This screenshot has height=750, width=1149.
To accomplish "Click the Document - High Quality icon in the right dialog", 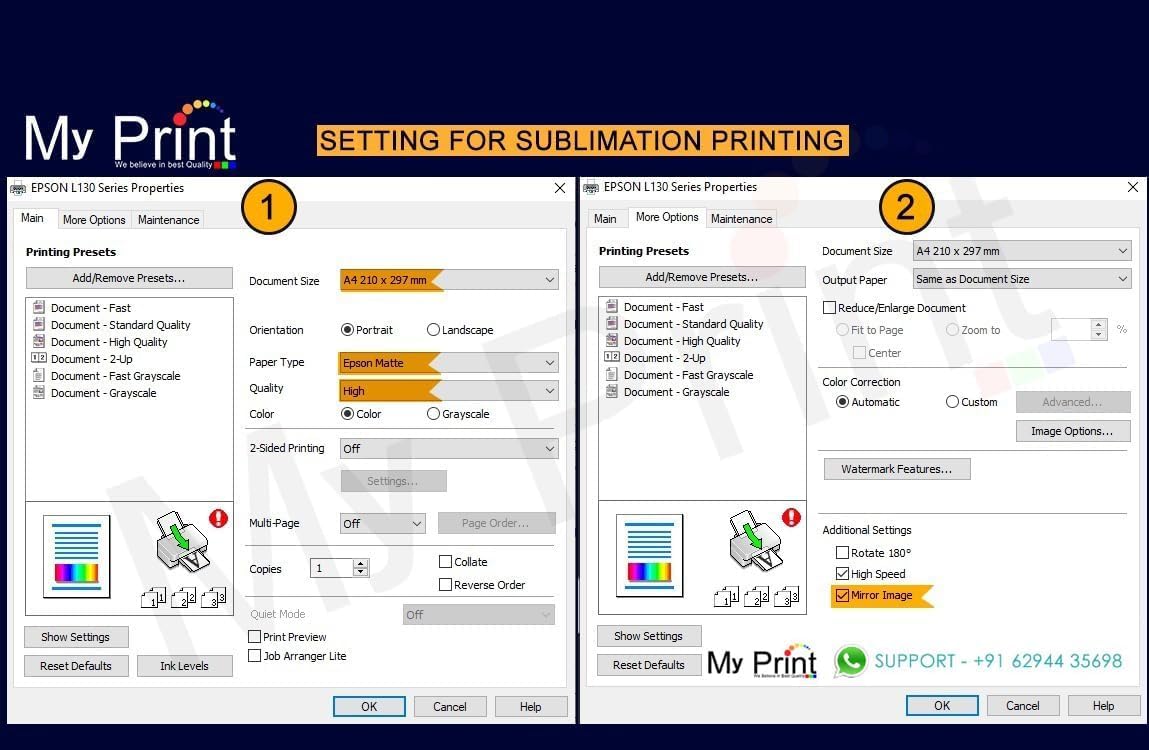I will point(612,340).
